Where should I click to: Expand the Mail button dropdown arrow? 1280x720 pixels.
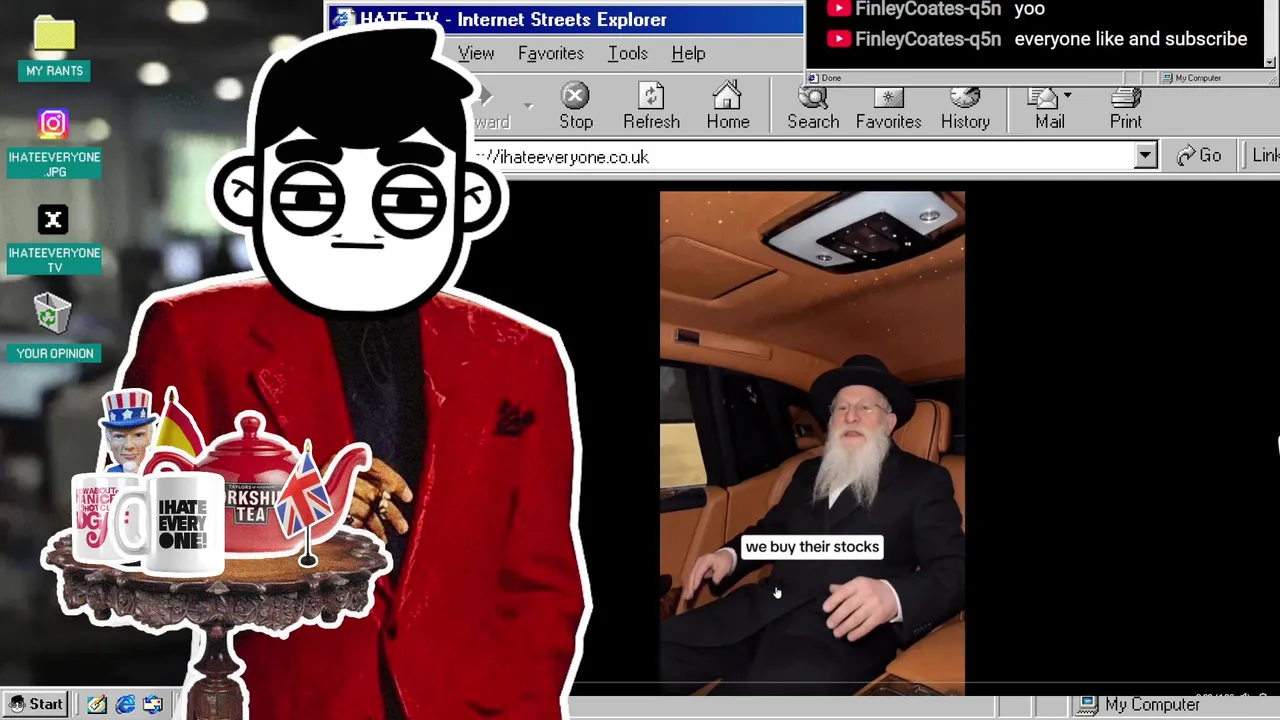point(1068,96)
